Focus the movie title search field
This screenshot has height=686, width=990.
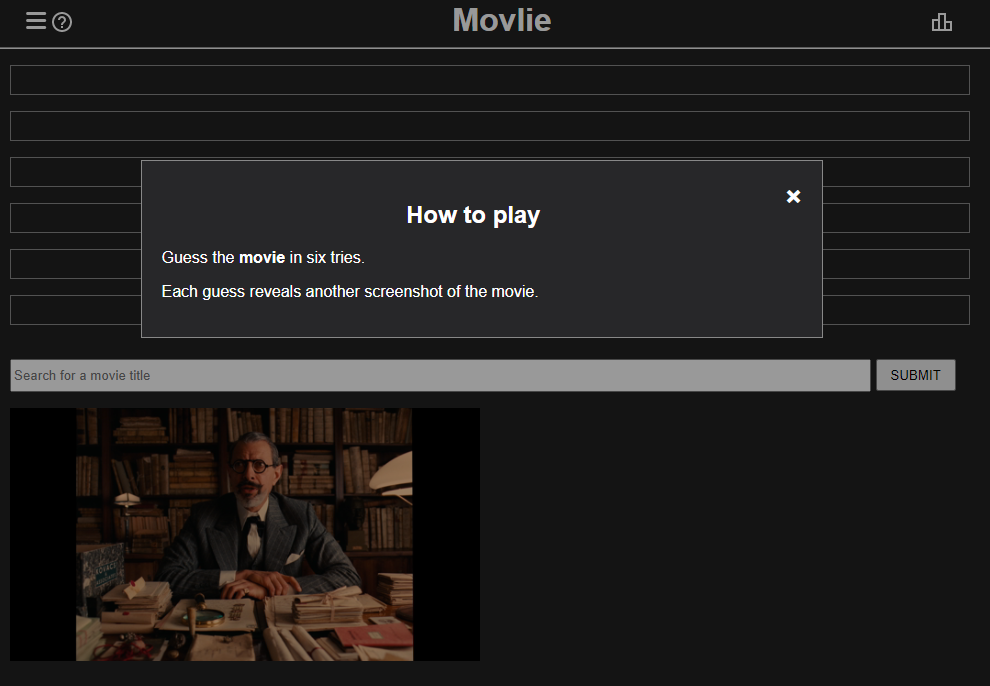(x=440, y=376)
